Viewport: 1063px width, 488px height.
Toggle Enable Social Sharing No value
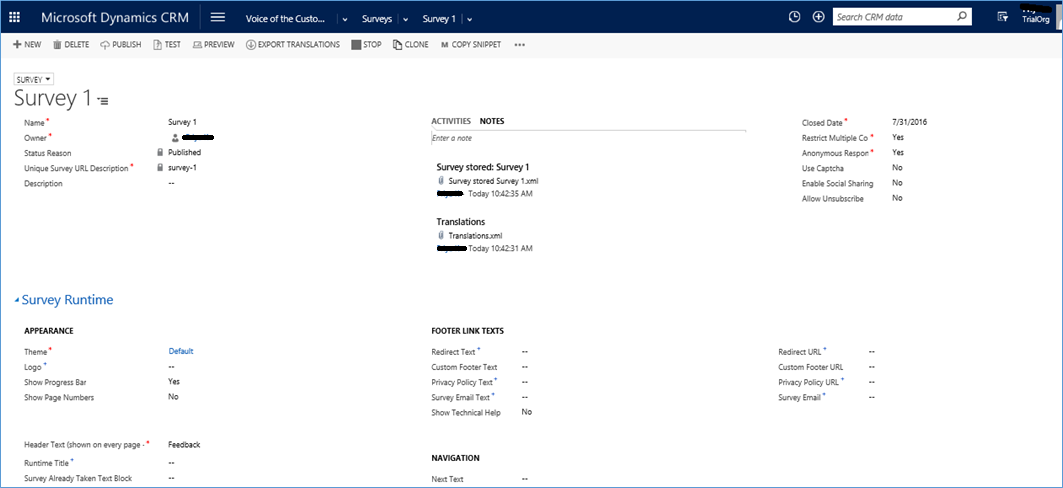coord(897,183)
